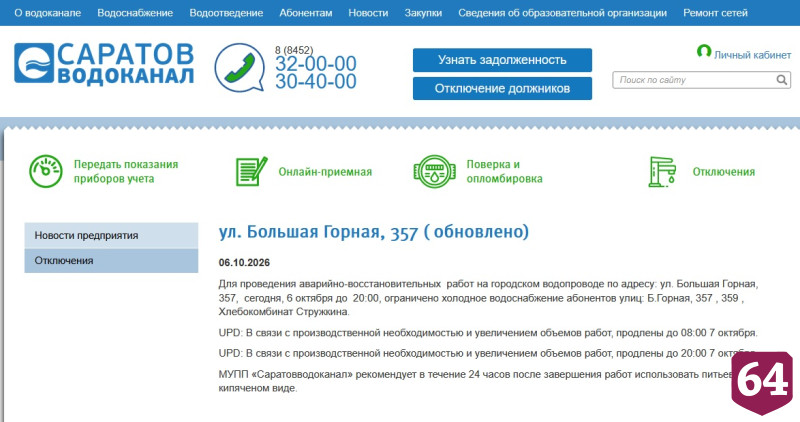Click the faucet Отключения icon
The height and width of the screenshot is (422, 800).
point(662,171)
